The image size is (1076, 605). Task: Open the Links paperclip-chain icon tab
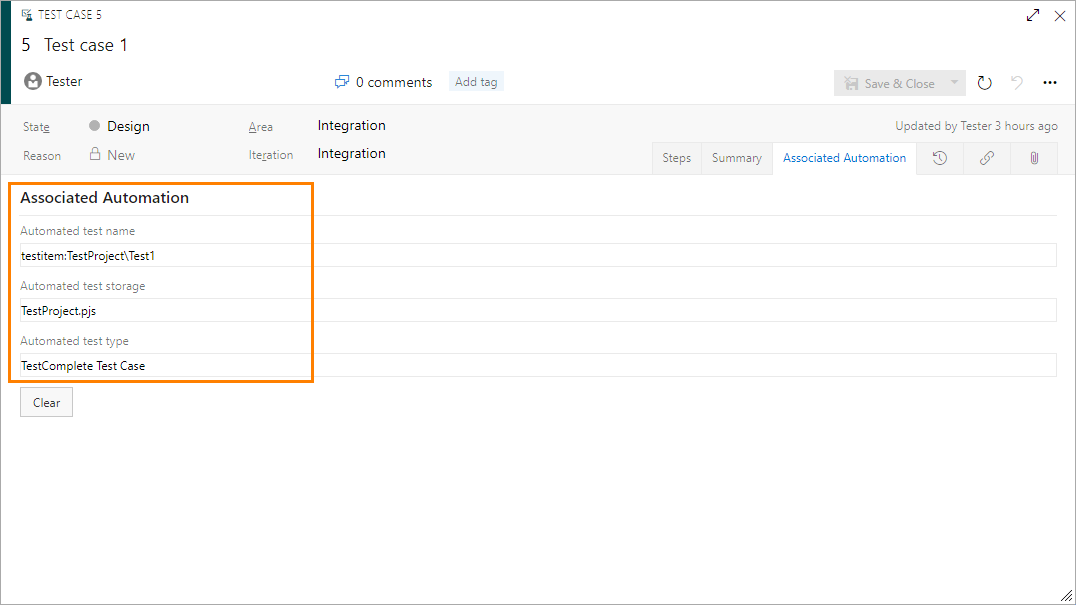pyautogui.click(x=987, y=158)
